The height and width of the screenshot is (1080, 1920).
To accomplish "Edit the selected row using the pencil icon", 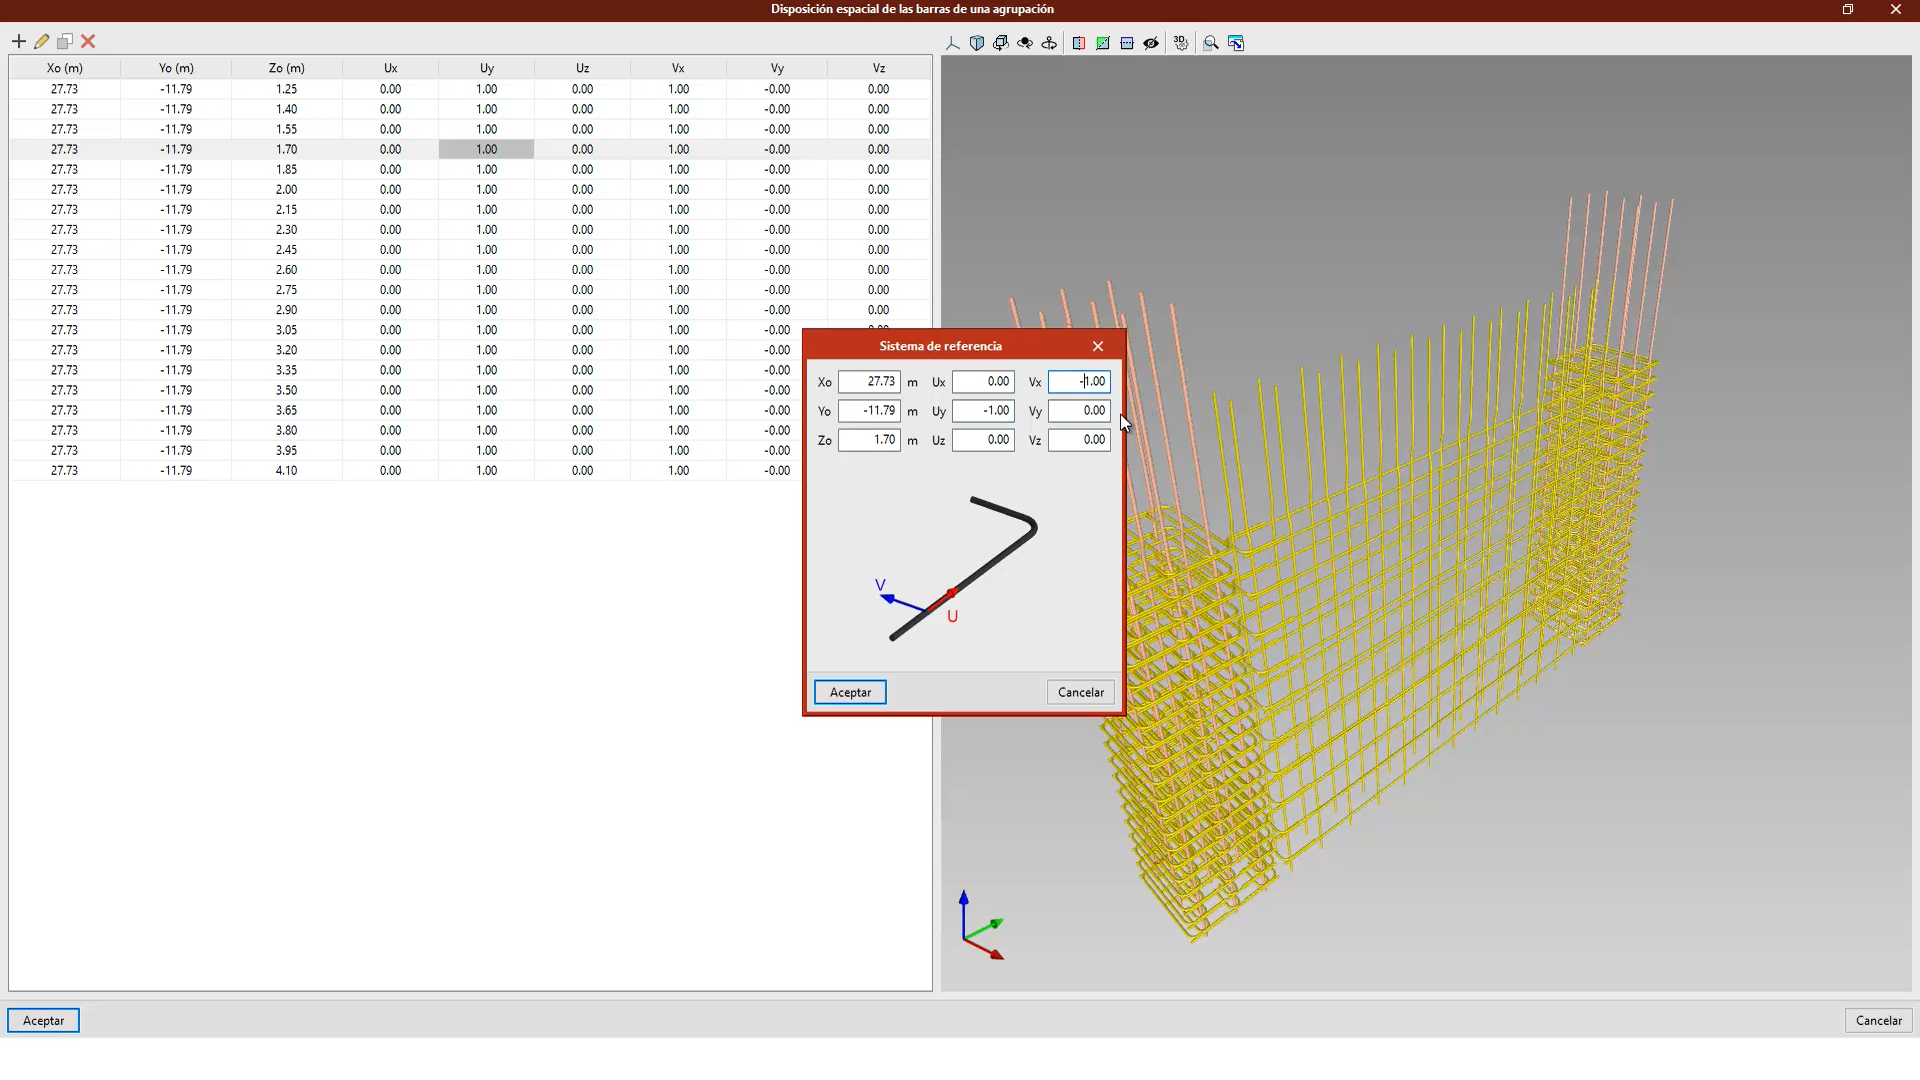I will click(42, 41).
